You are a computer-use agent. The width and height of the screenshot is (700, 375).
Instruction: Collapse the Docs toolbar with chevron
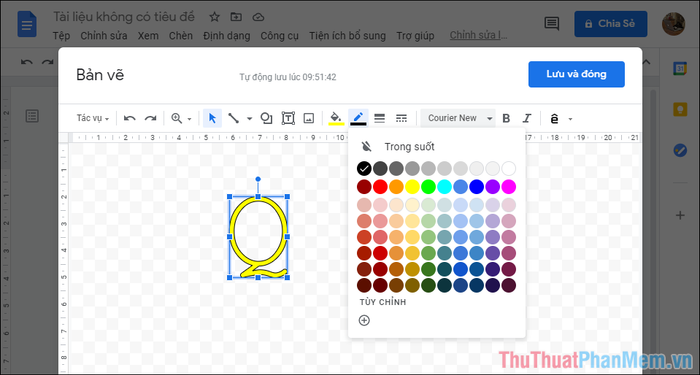point(646,62)
